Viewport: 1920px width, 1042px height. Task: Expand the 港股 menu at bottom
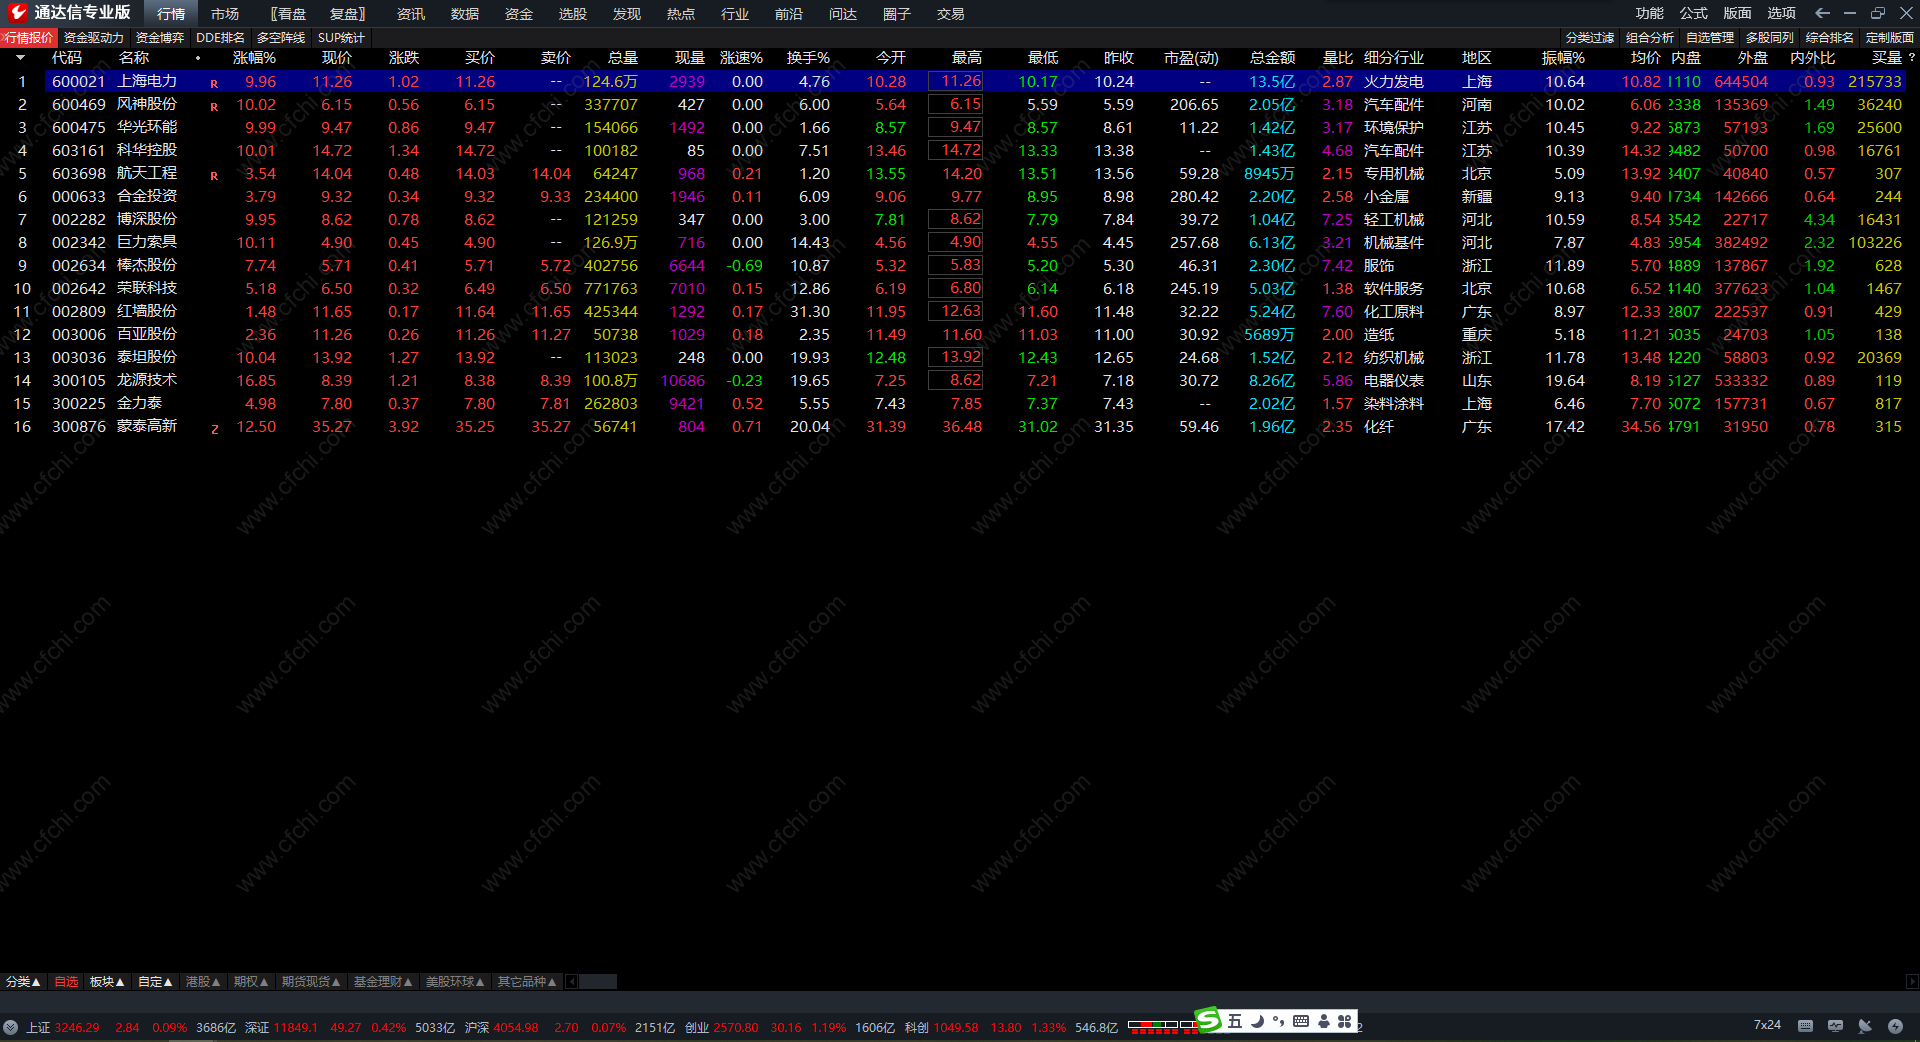203,982
